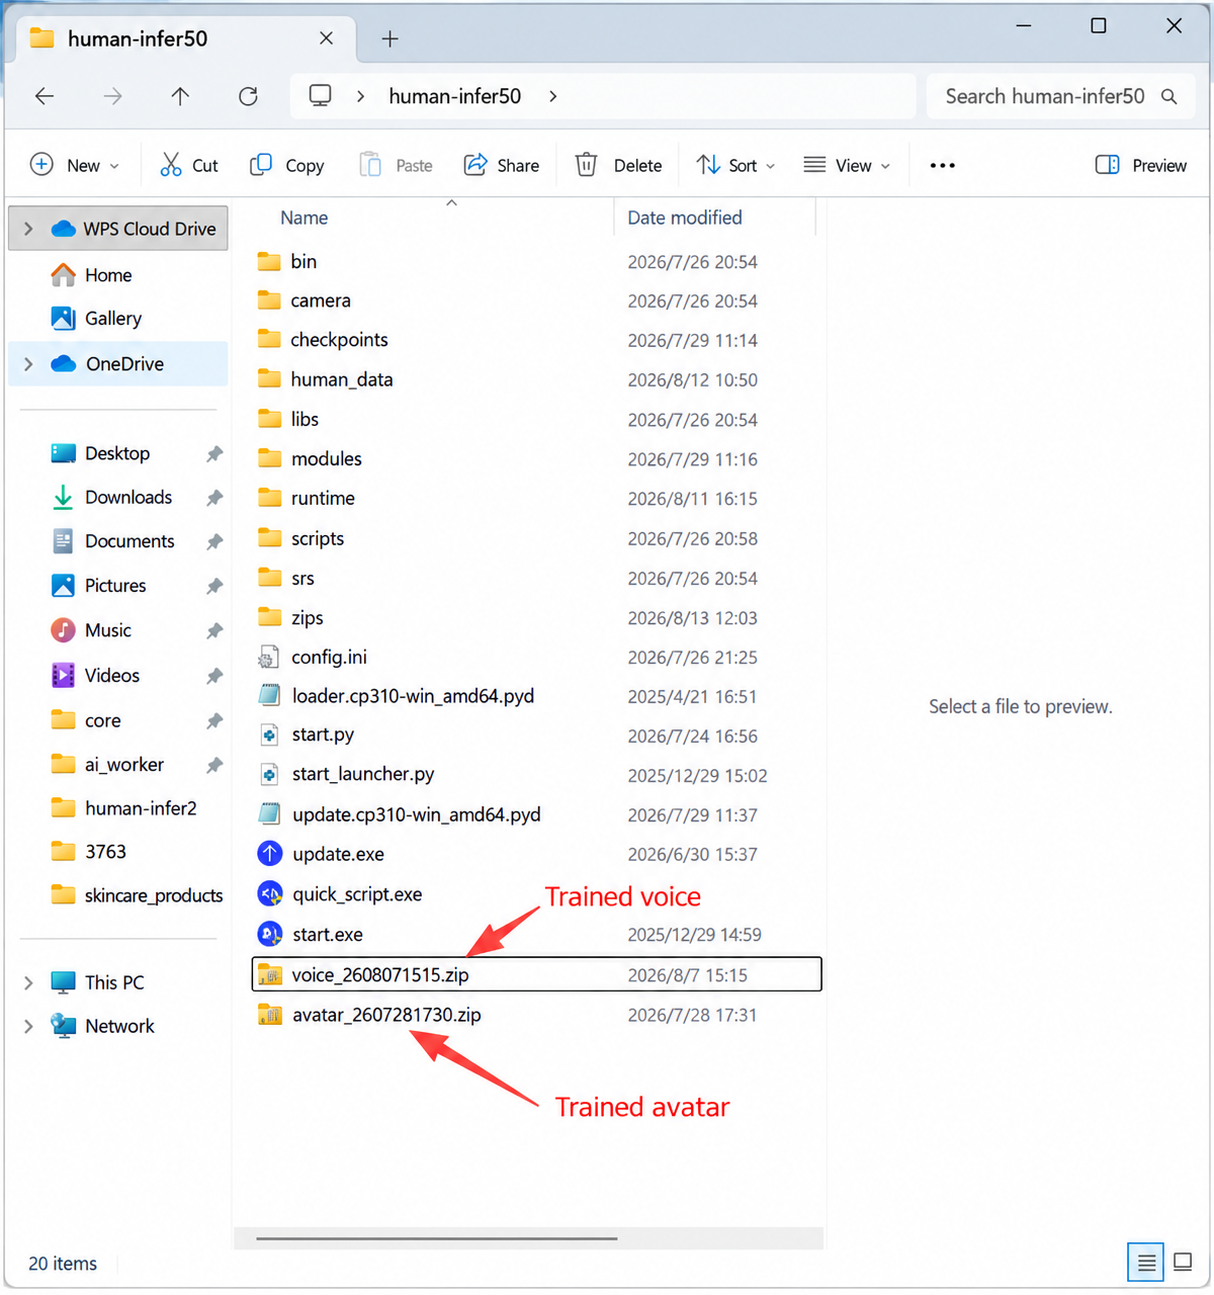Click human-infer50 in the address breadcrumb

(x=455, y=96)
